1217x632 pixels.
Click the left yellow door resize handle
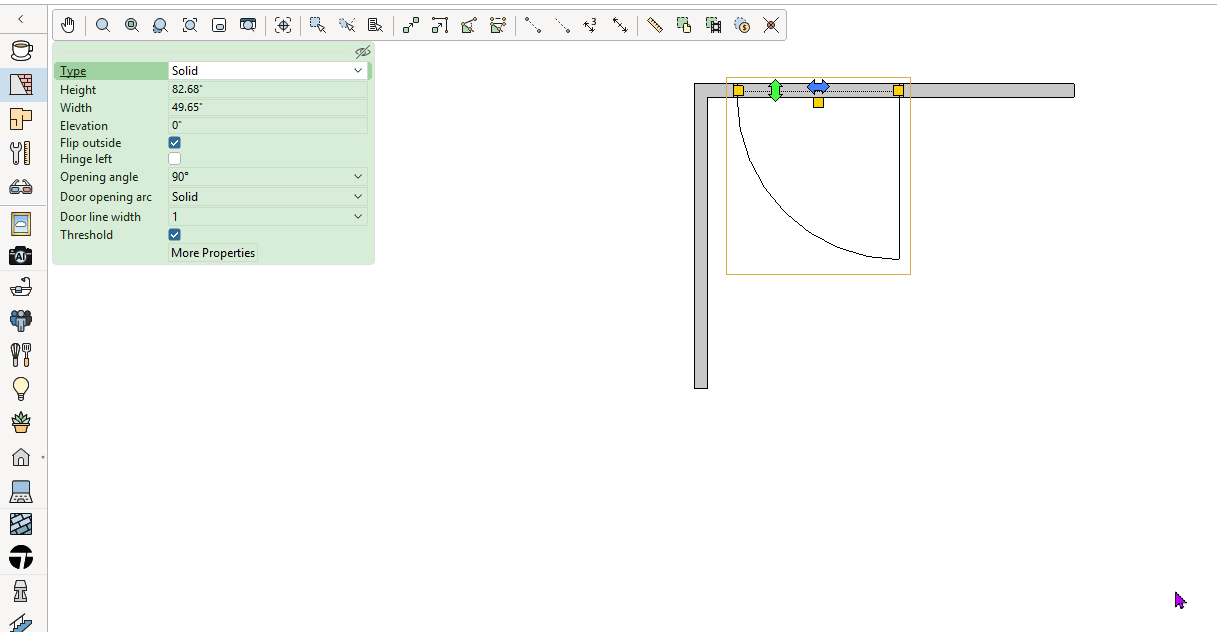[738, 90]
